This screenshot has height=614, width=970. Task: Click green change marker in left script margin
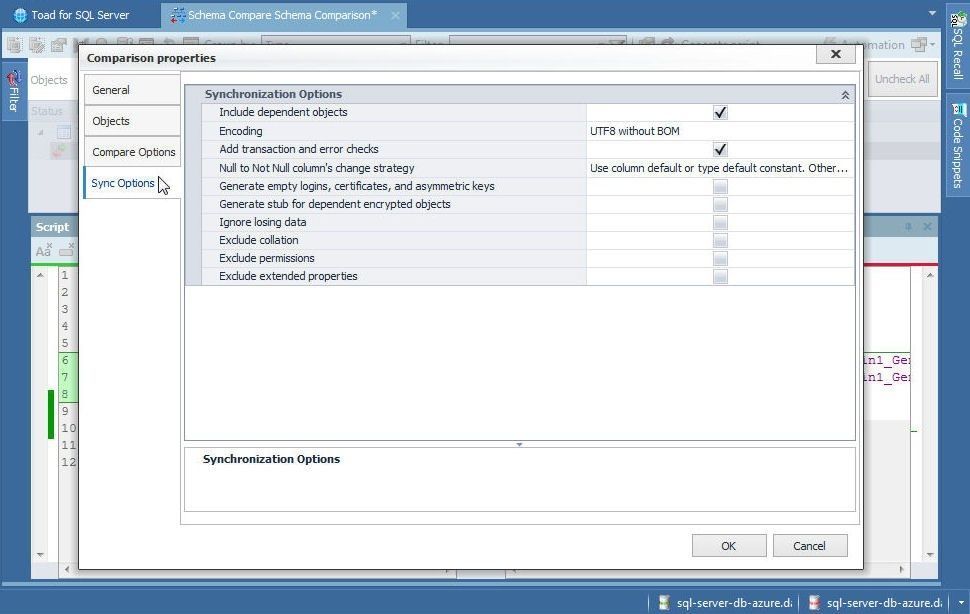51,414
